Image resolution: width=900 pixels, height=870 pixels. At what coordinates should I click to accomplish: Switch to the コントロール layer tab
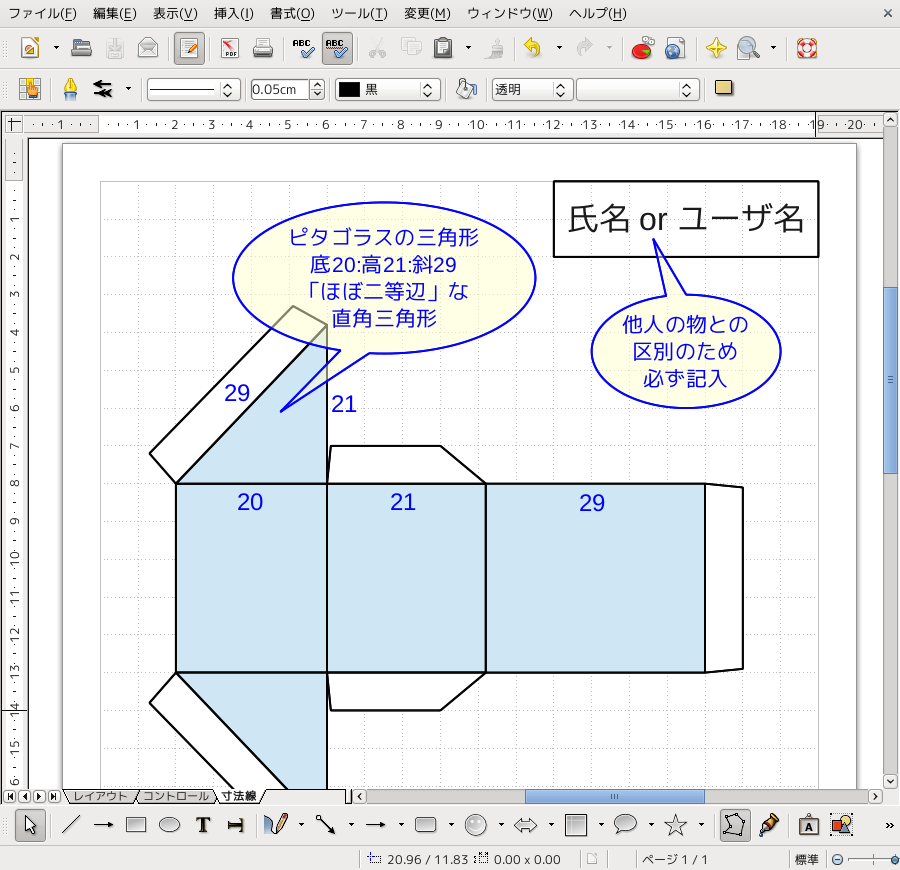click(175, 796)
